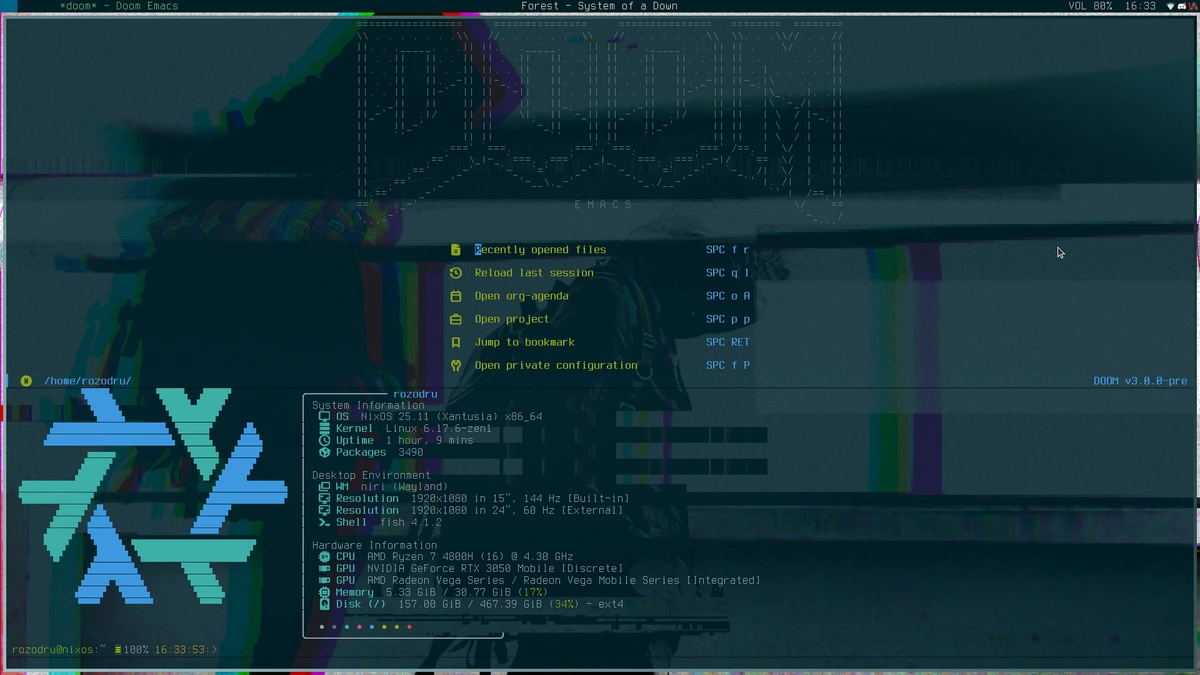
Task: Click the bookmark icon beside Jump to bookmark
Action: click(x=457, y=341)
